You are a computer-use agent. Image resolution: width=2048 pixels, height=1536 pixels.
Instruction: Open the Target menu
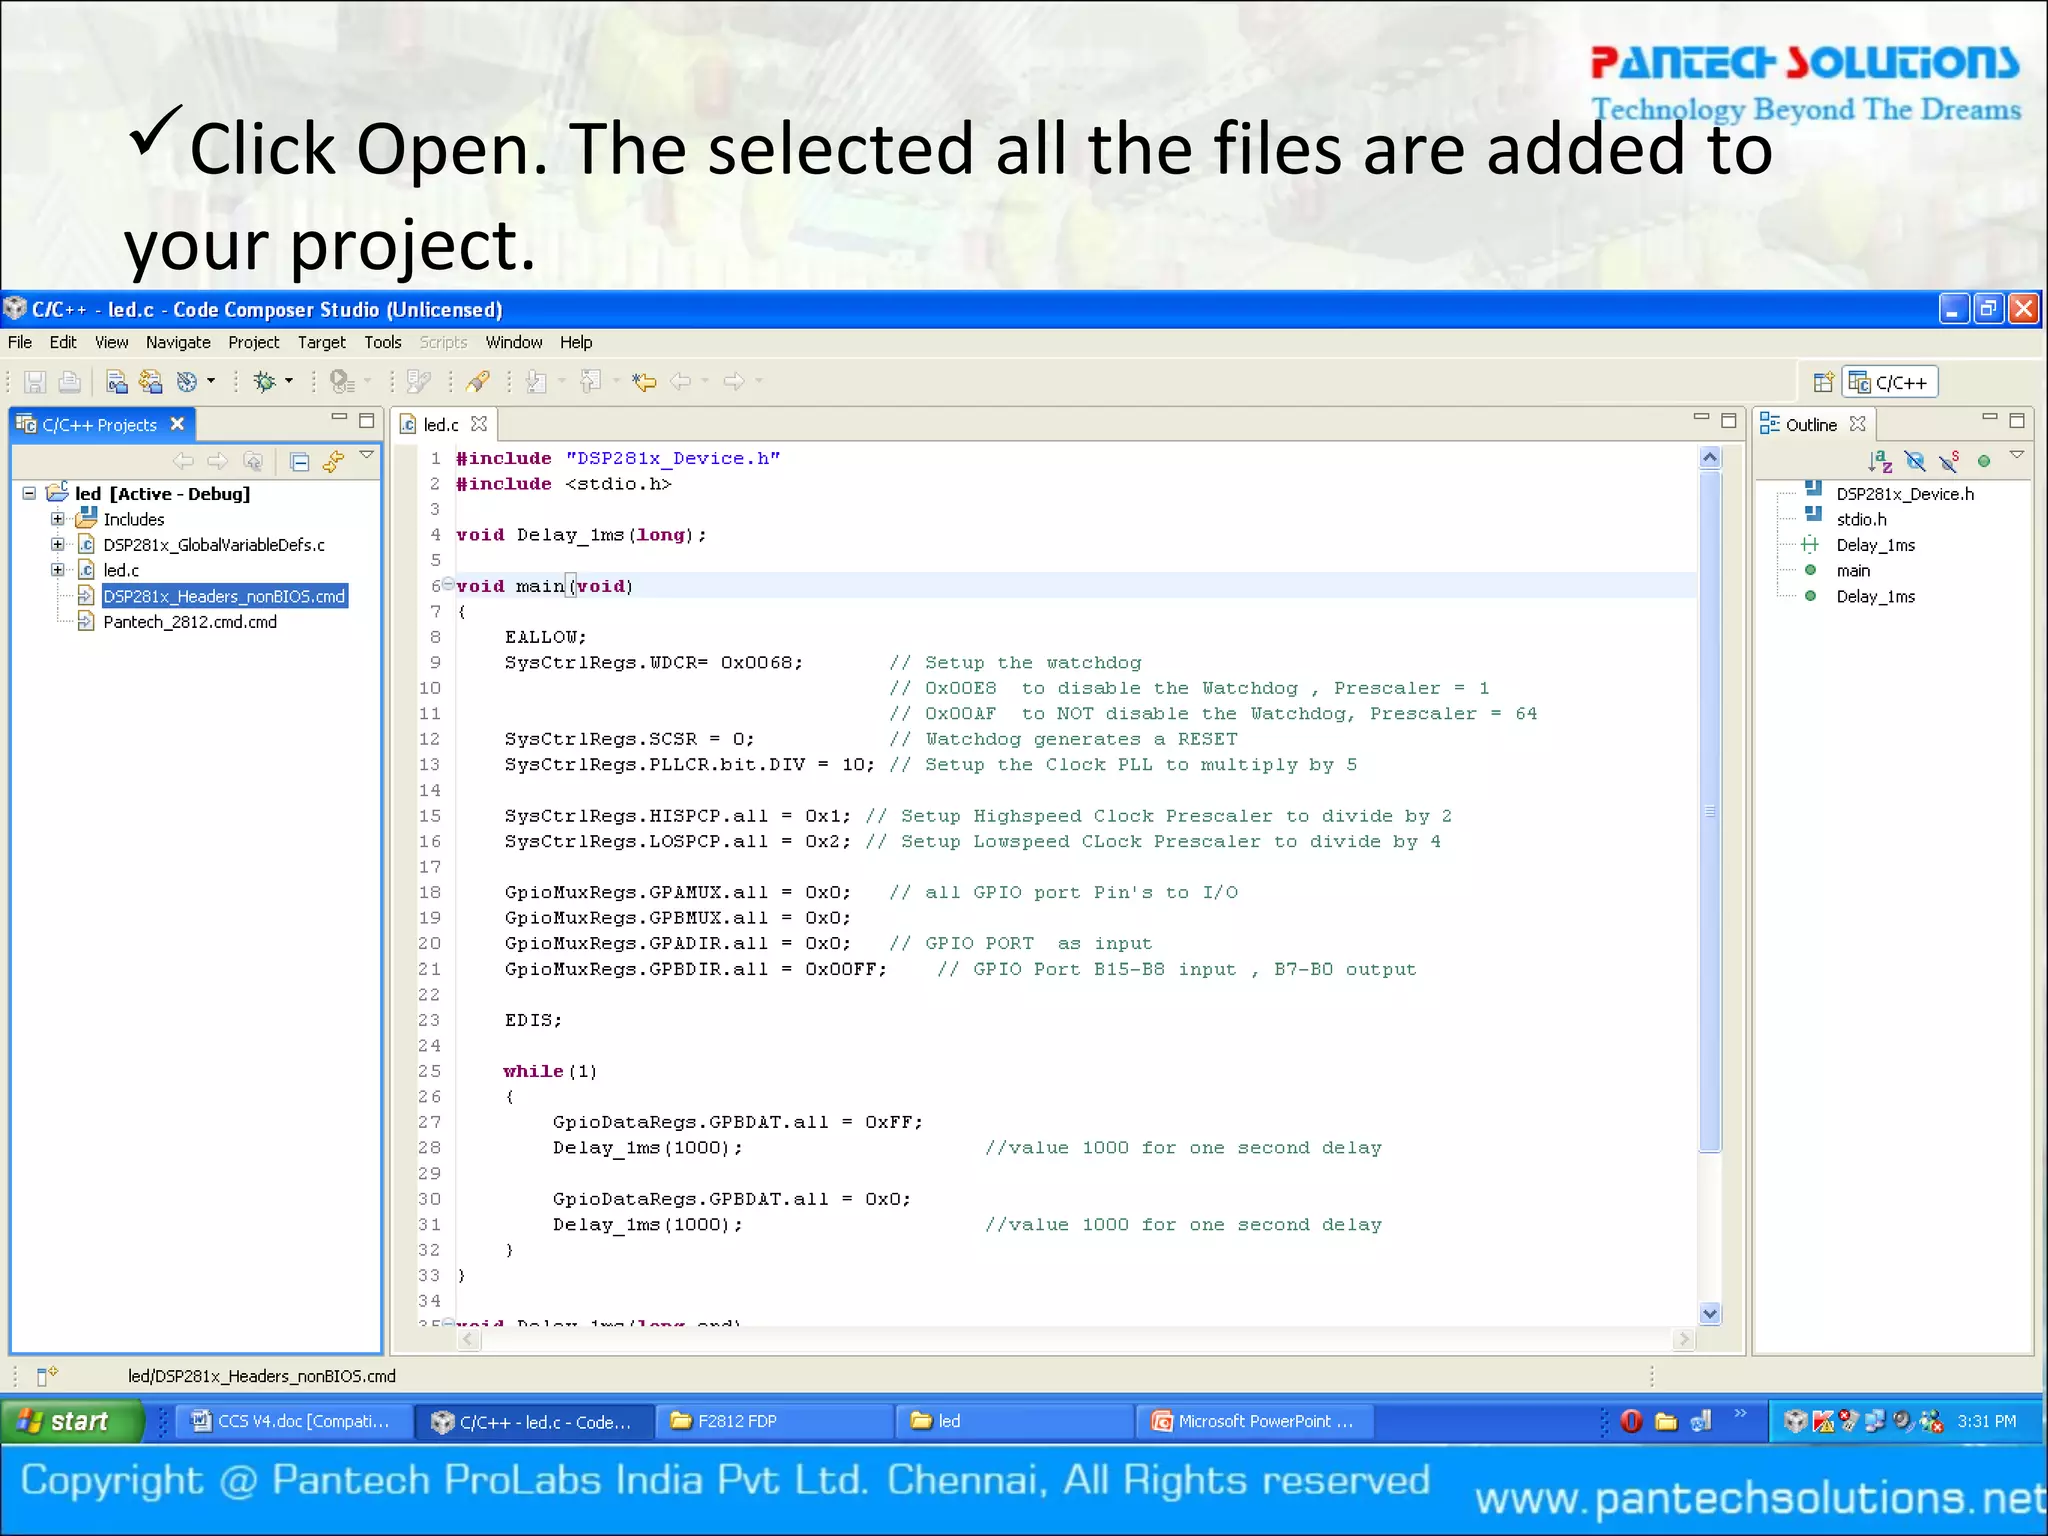321,342
